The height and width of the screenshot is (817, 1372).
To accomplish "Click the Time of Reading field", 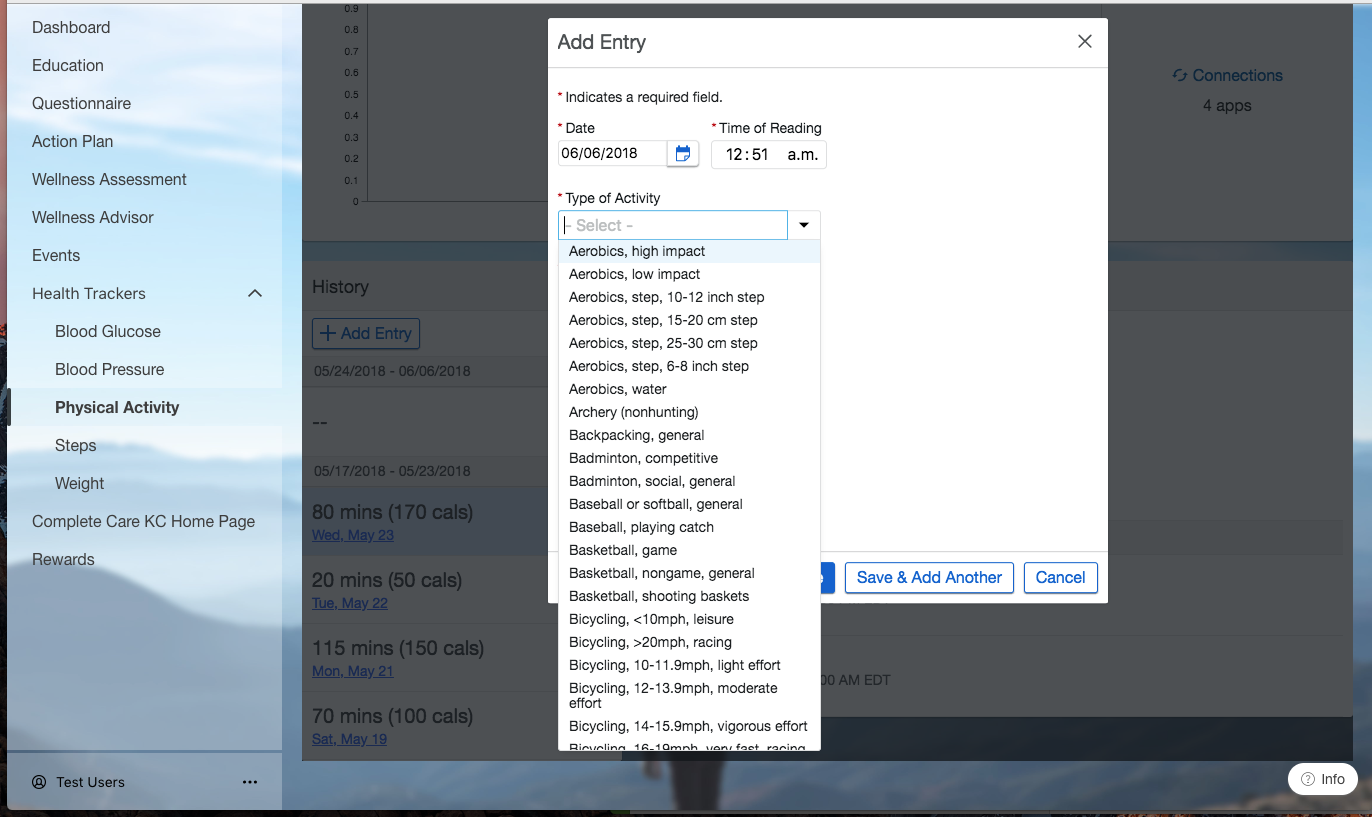I will pyautogui.click(x=768, y=154).
